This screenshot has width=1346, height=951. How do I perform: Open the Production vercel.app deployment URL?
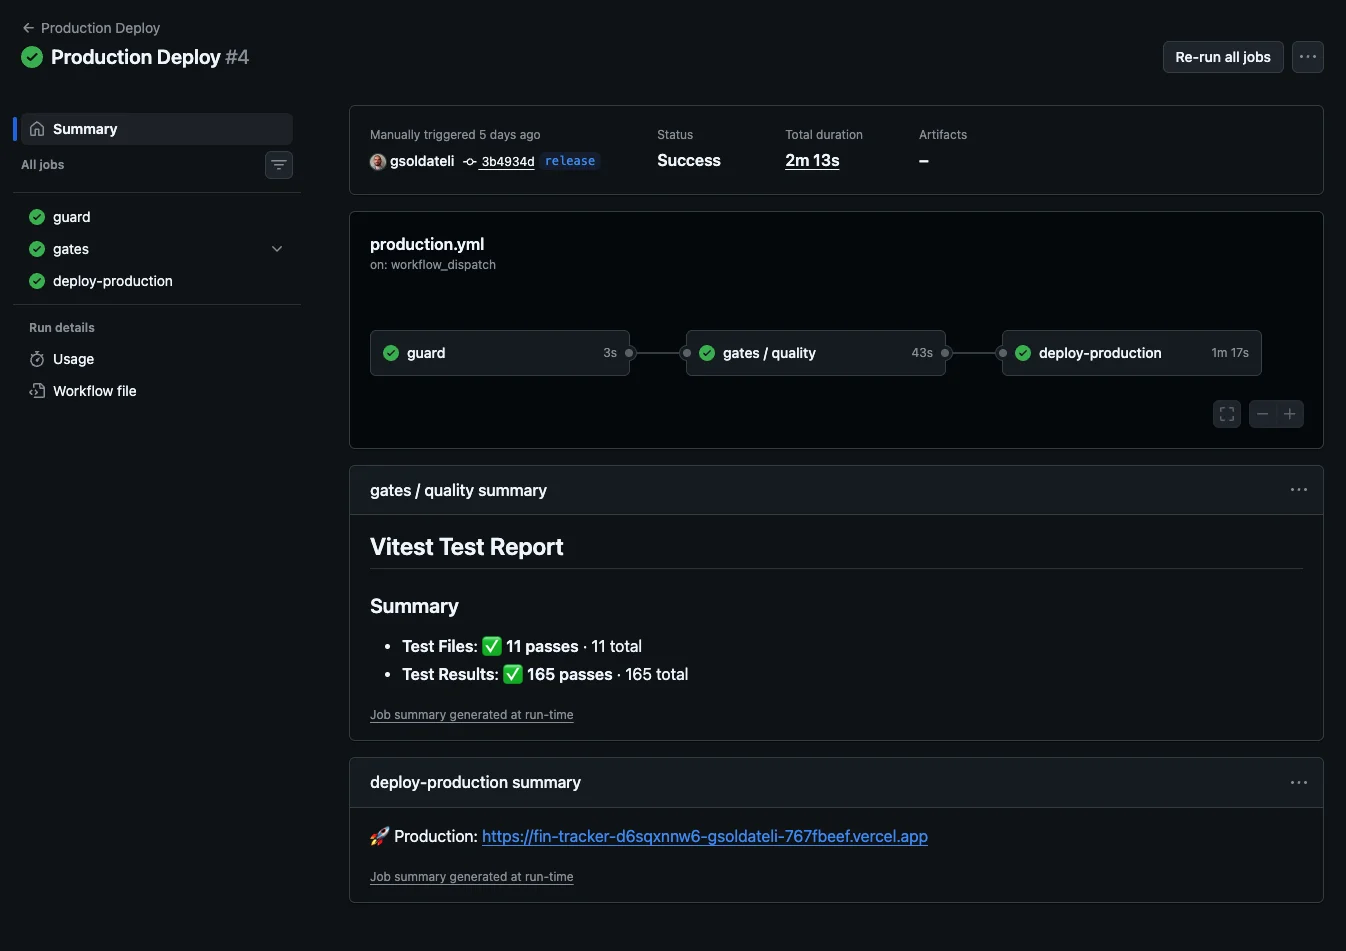click(x=705, y=836)
